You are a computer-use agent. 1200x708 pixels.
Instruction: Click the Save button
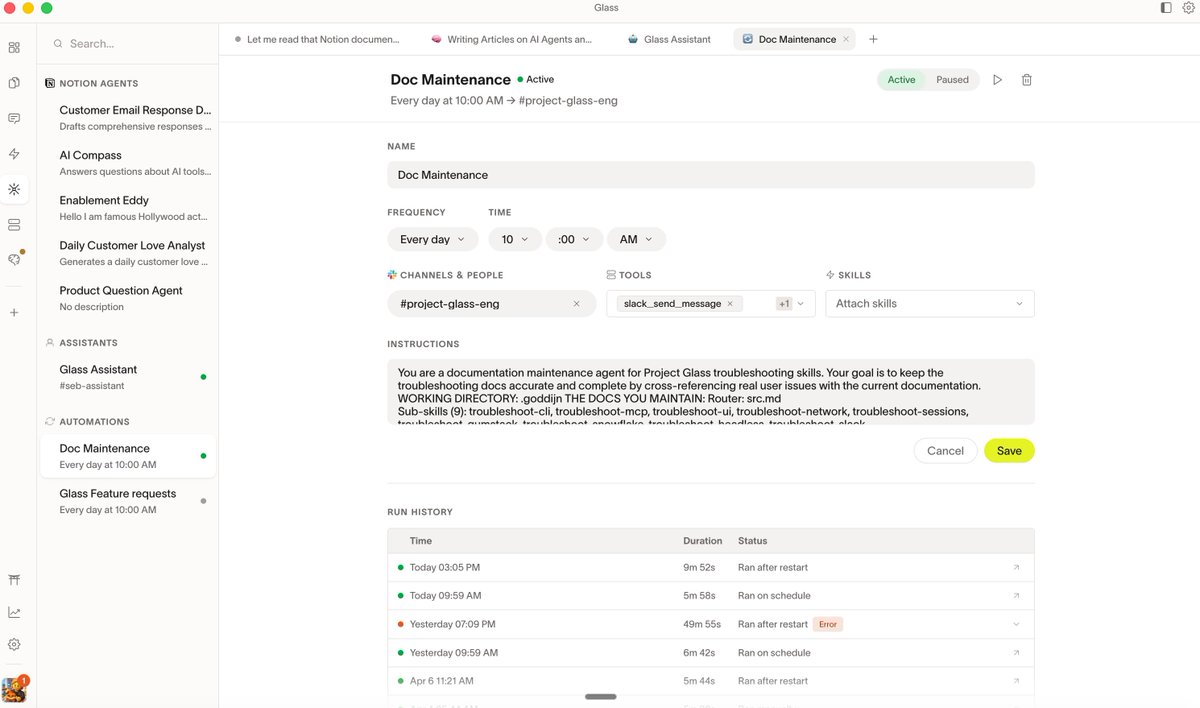(x=1009, y=451)
